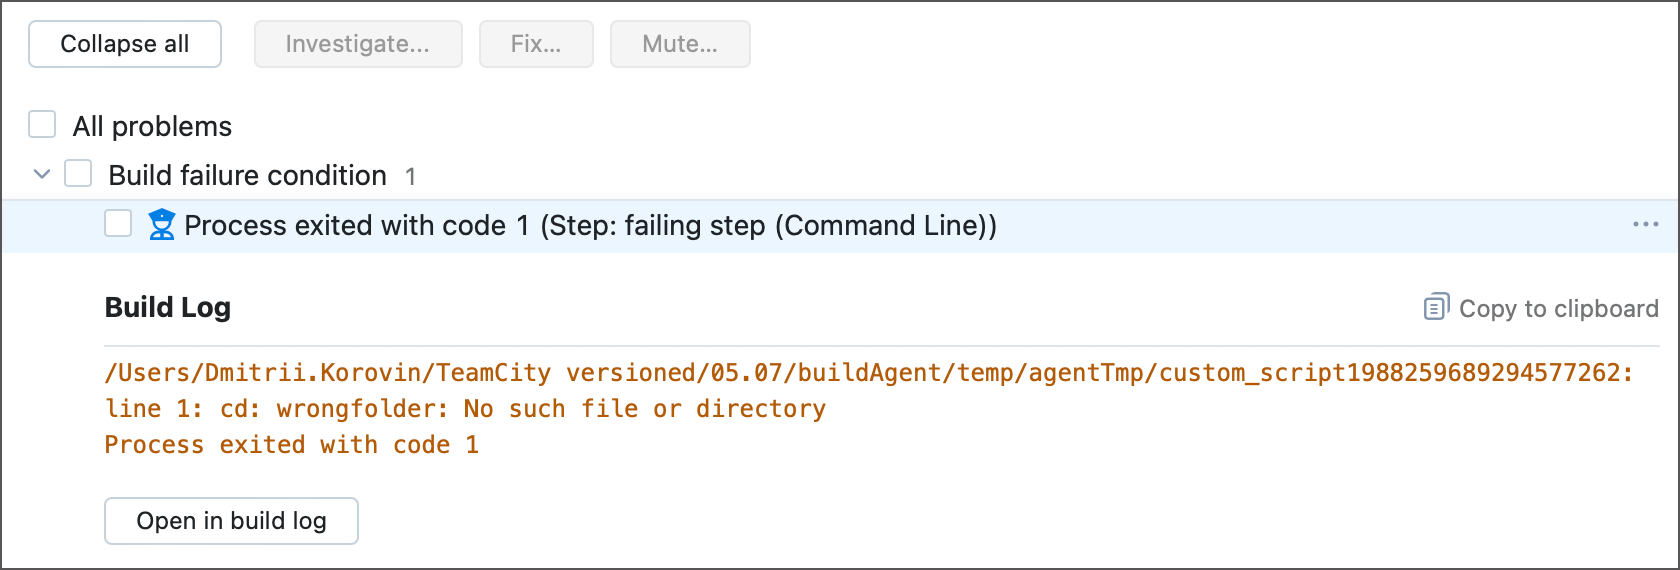This screenshot has height=570, width=1680.
Task: Click the custom_script path line in the log
Action: 868,373
